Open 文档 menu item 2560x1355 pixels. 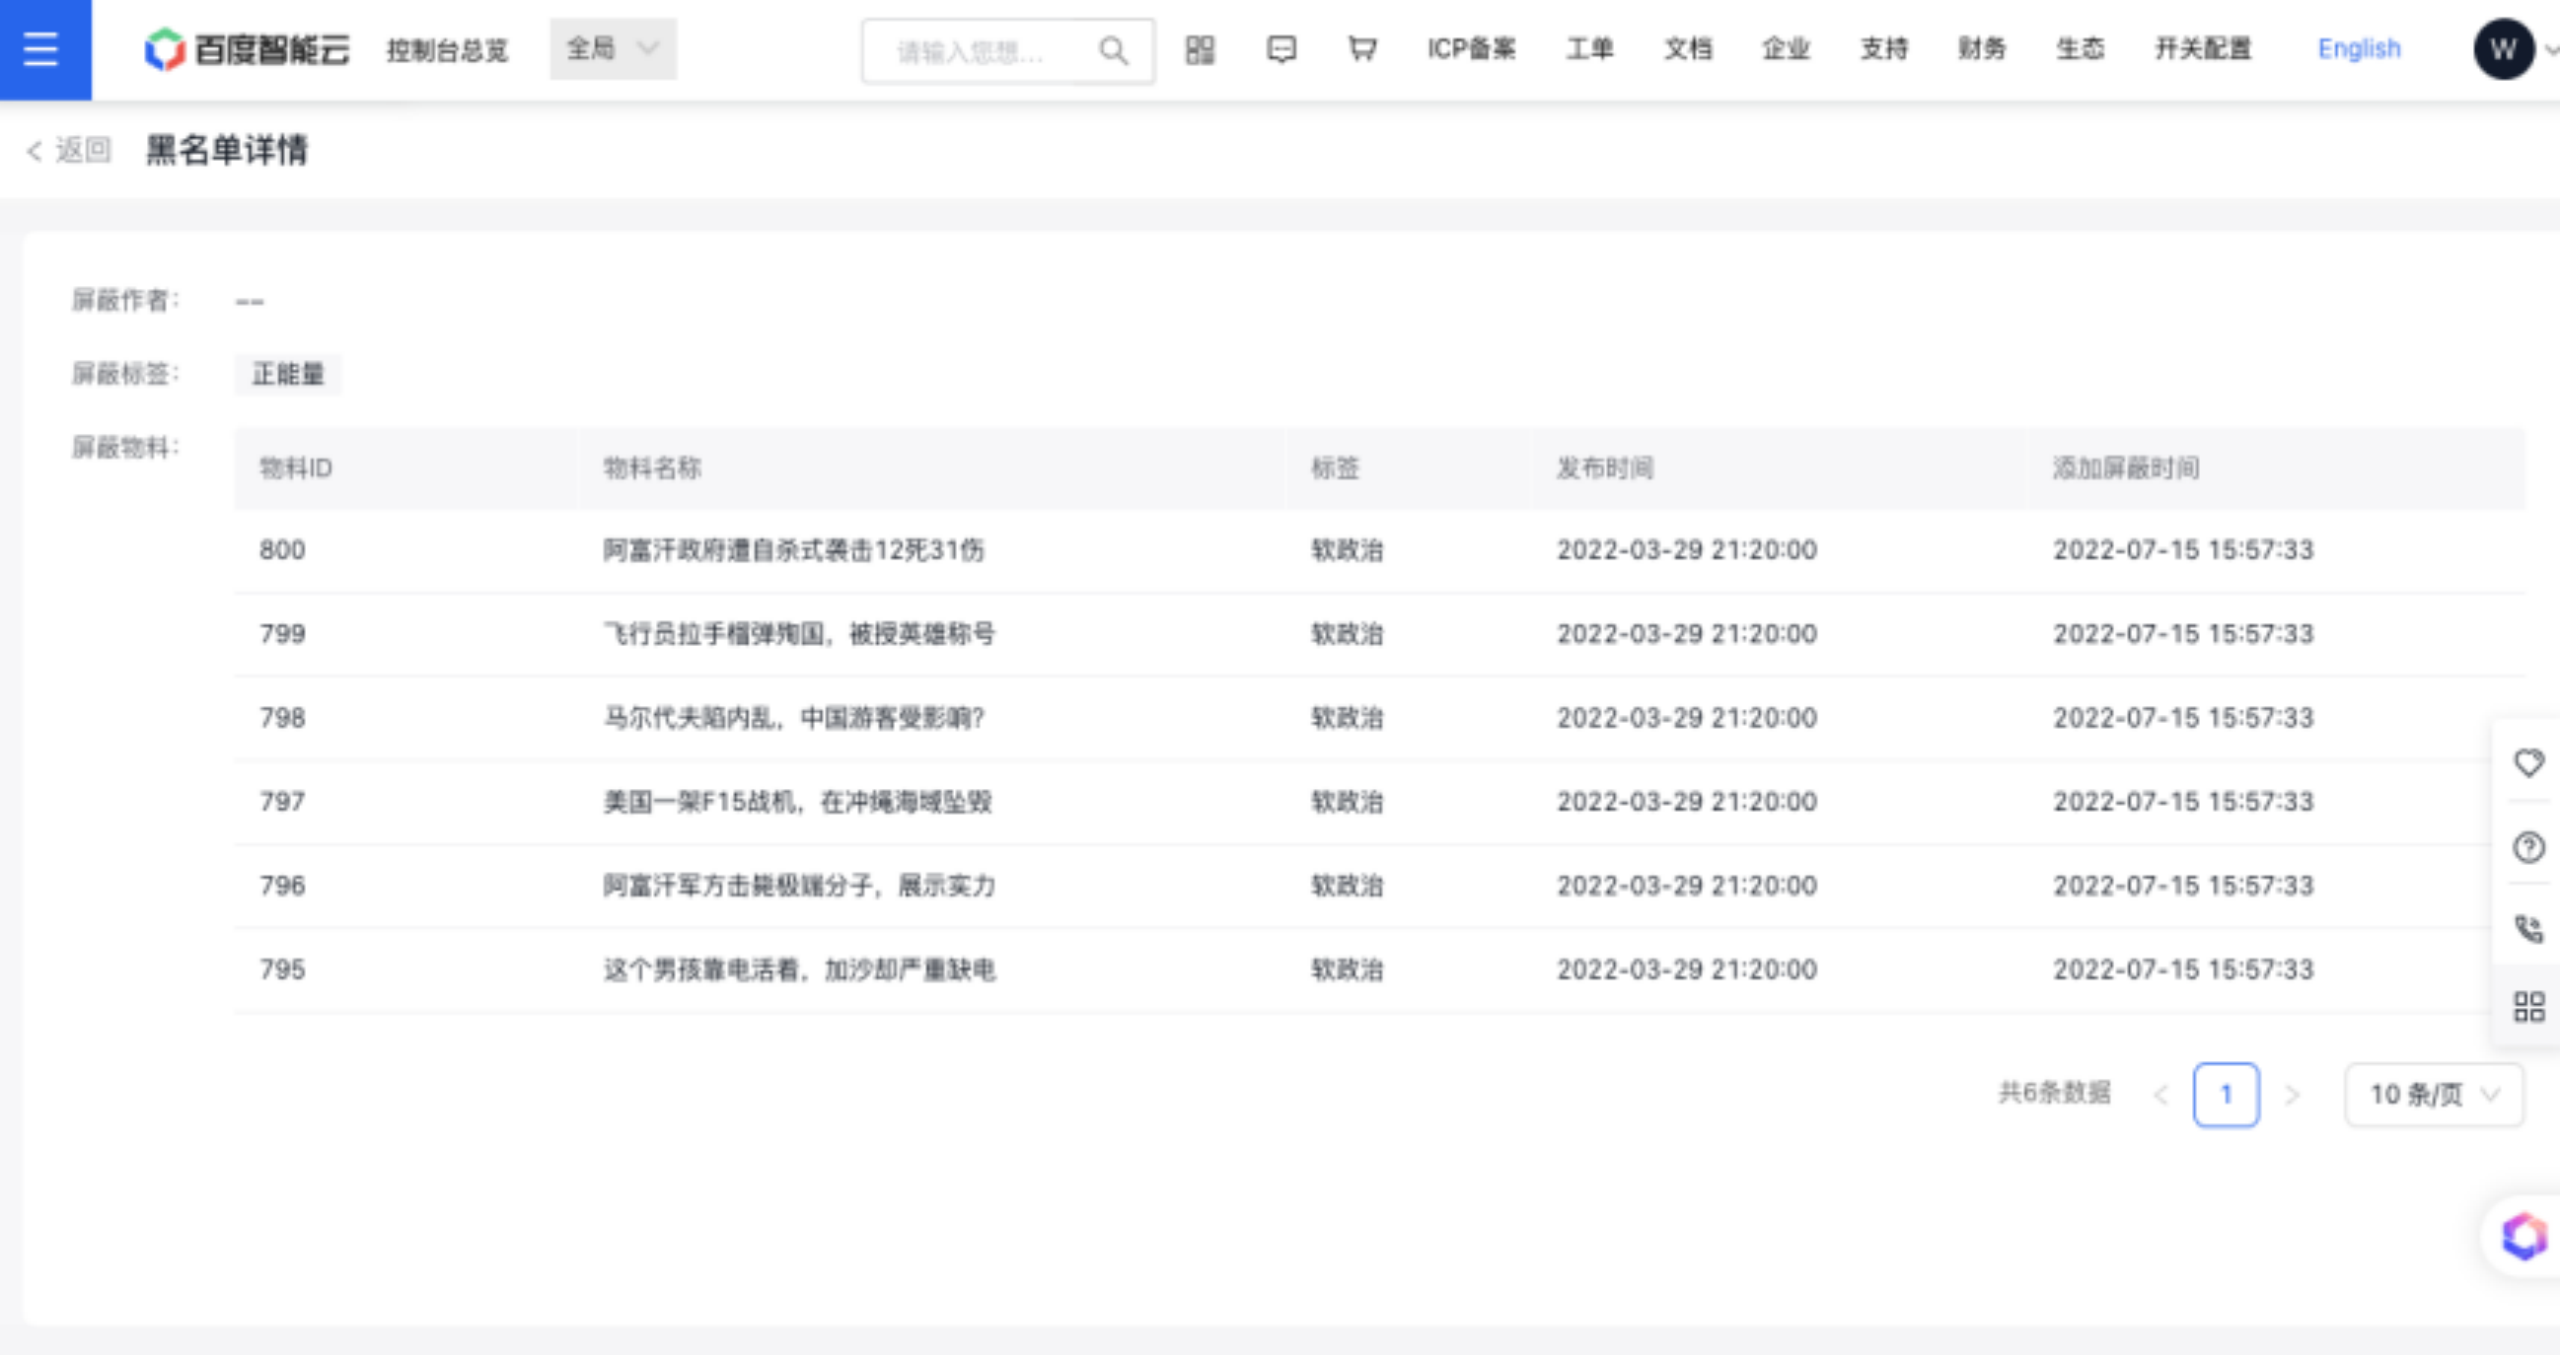click(1687, 48)
